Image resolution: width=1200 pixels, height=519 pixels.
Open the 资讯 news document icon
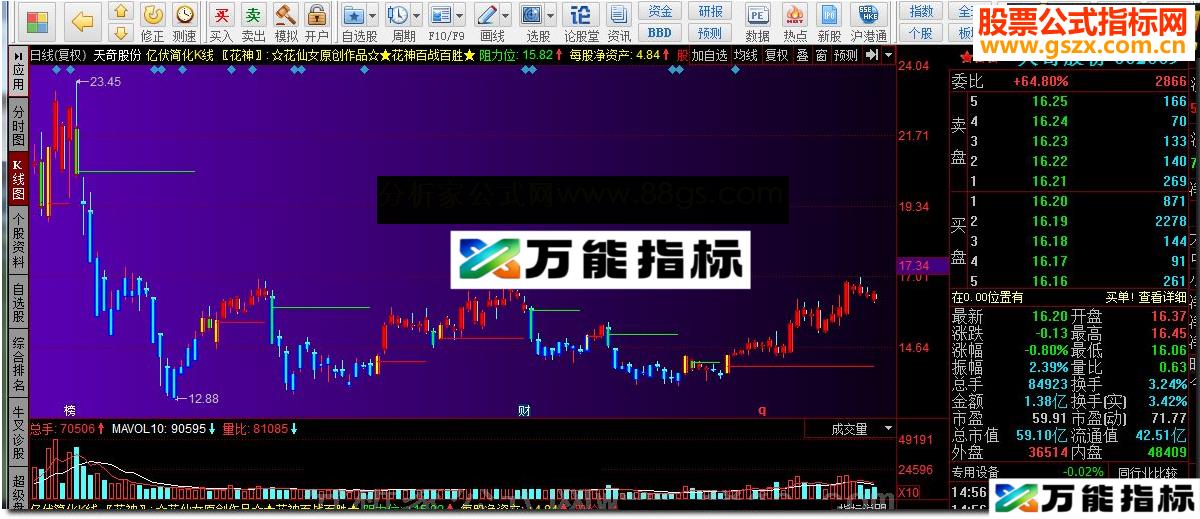tap(619, 22)
